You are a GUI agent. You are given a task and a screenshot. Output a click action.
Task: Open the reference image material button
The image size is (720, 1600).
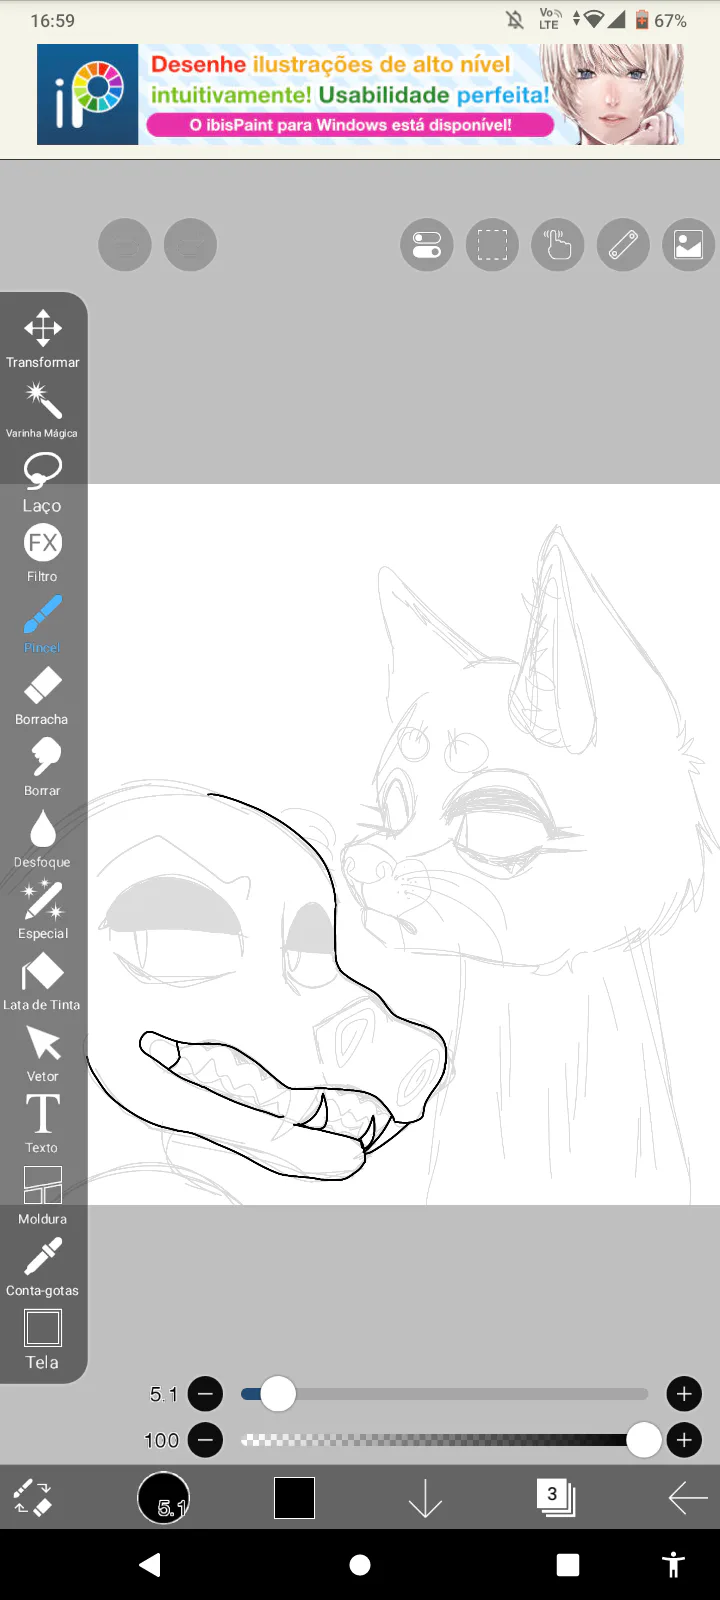[x=689, y=244]
